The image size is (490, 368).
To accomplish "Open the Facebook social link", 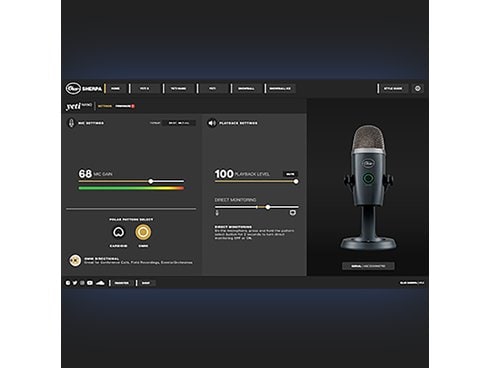I will [x=68, y=283].
